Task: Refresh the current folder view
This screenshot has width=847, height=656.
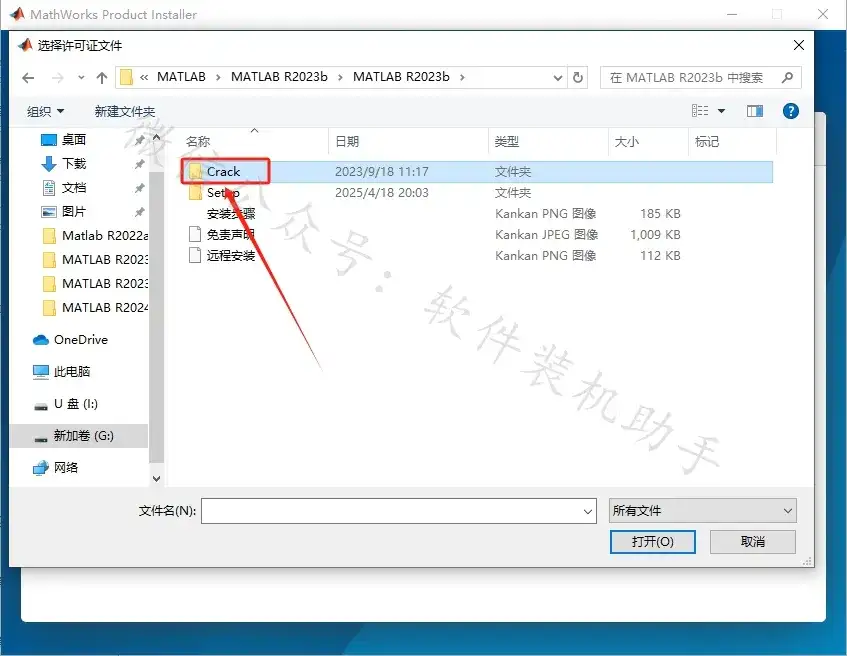Action: [x=577, y=78]
